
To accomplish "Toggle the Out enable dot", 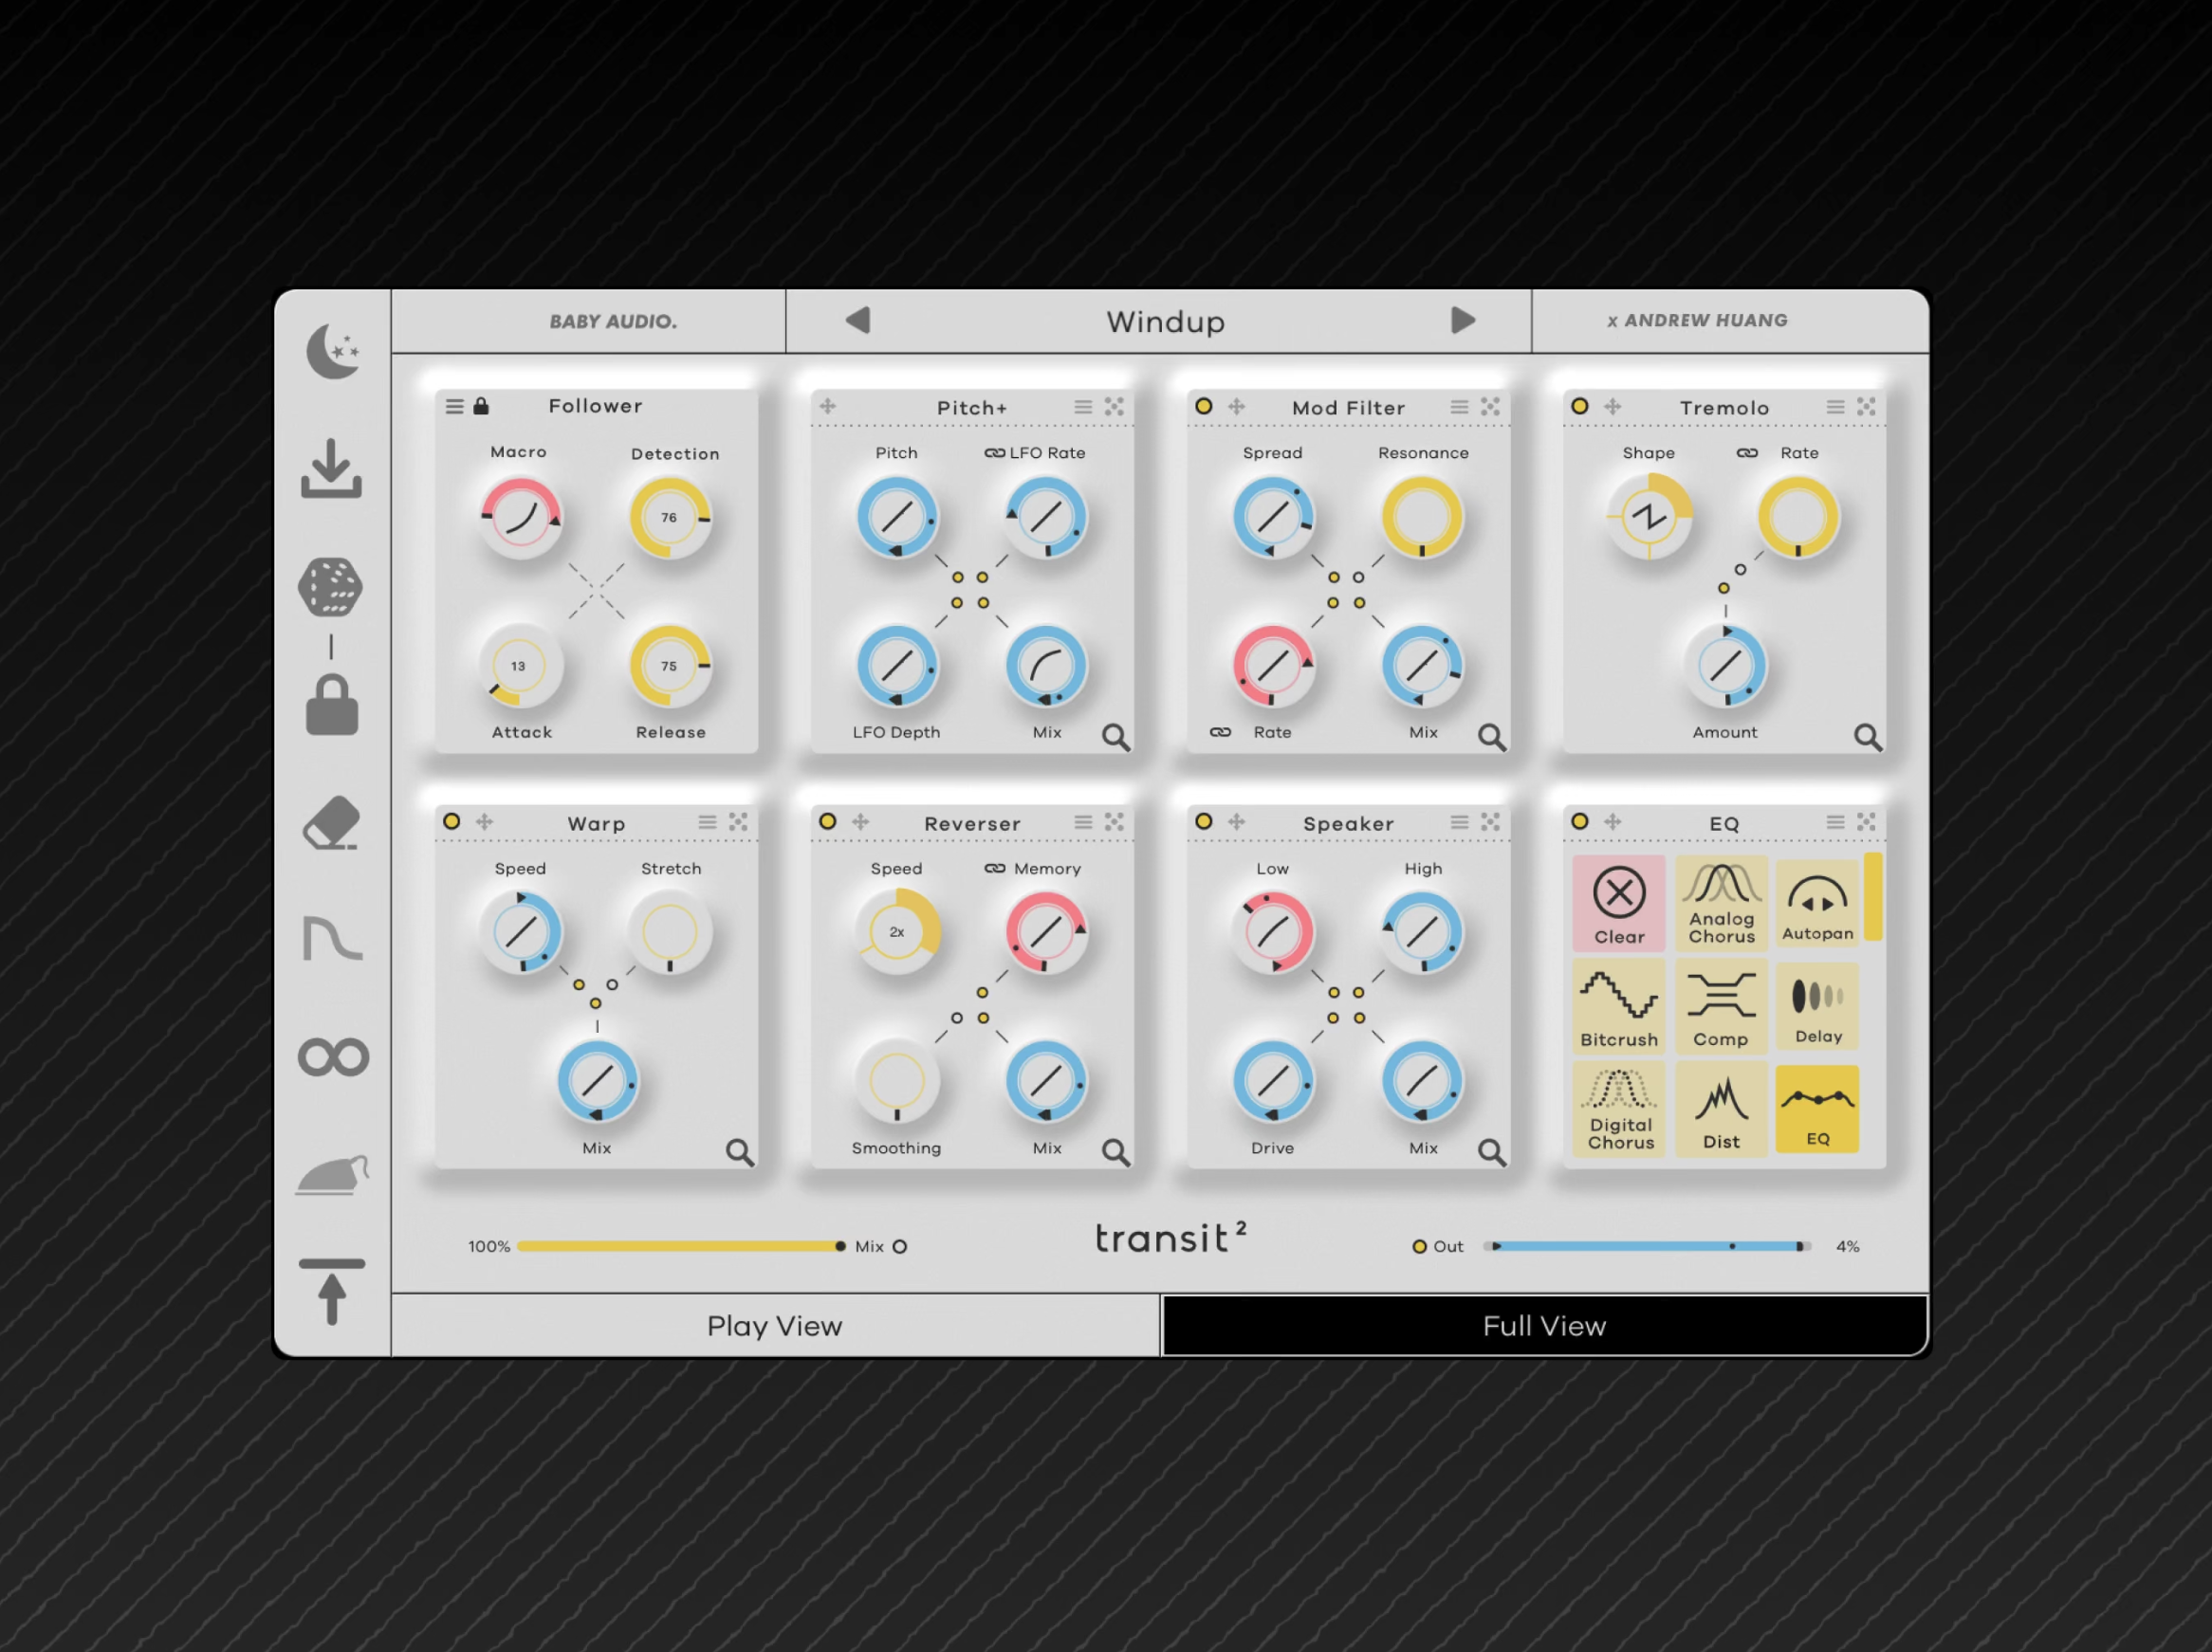I will pyautogui.click(x=1419, y=1247).
